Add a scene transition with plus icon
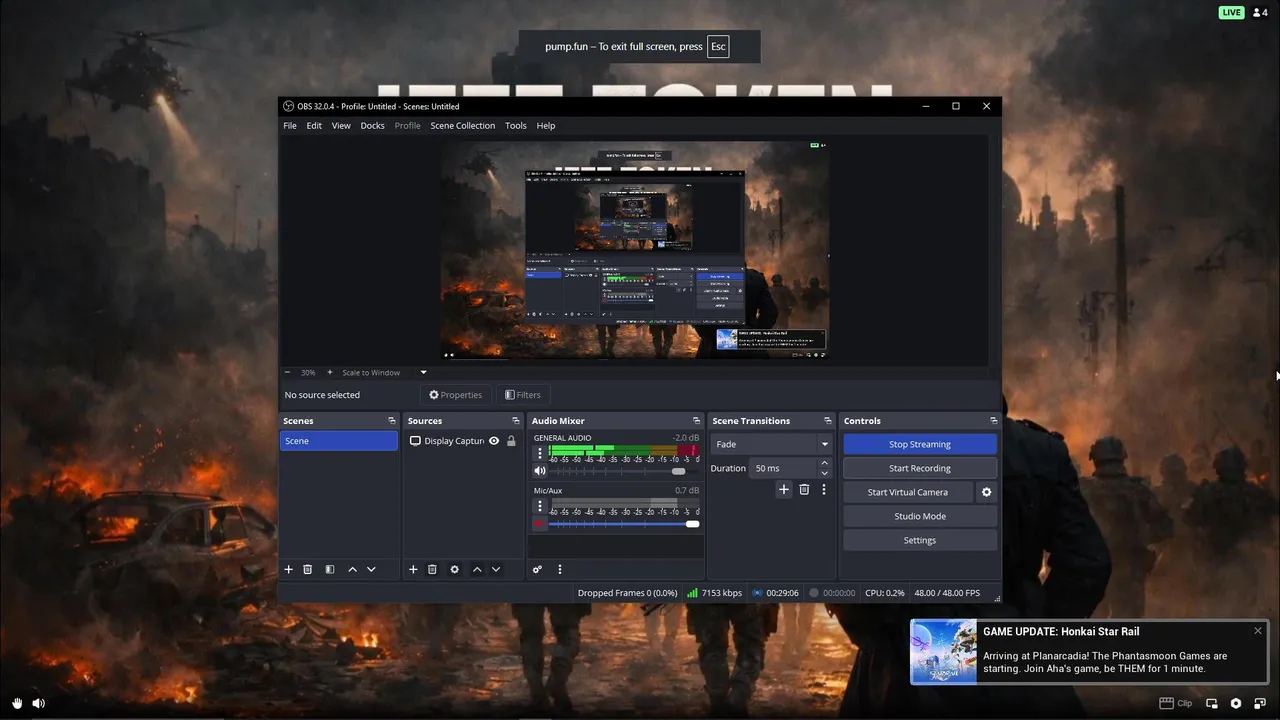The width and height of the screenshot is (1280, 720). [x=784, y=489]
